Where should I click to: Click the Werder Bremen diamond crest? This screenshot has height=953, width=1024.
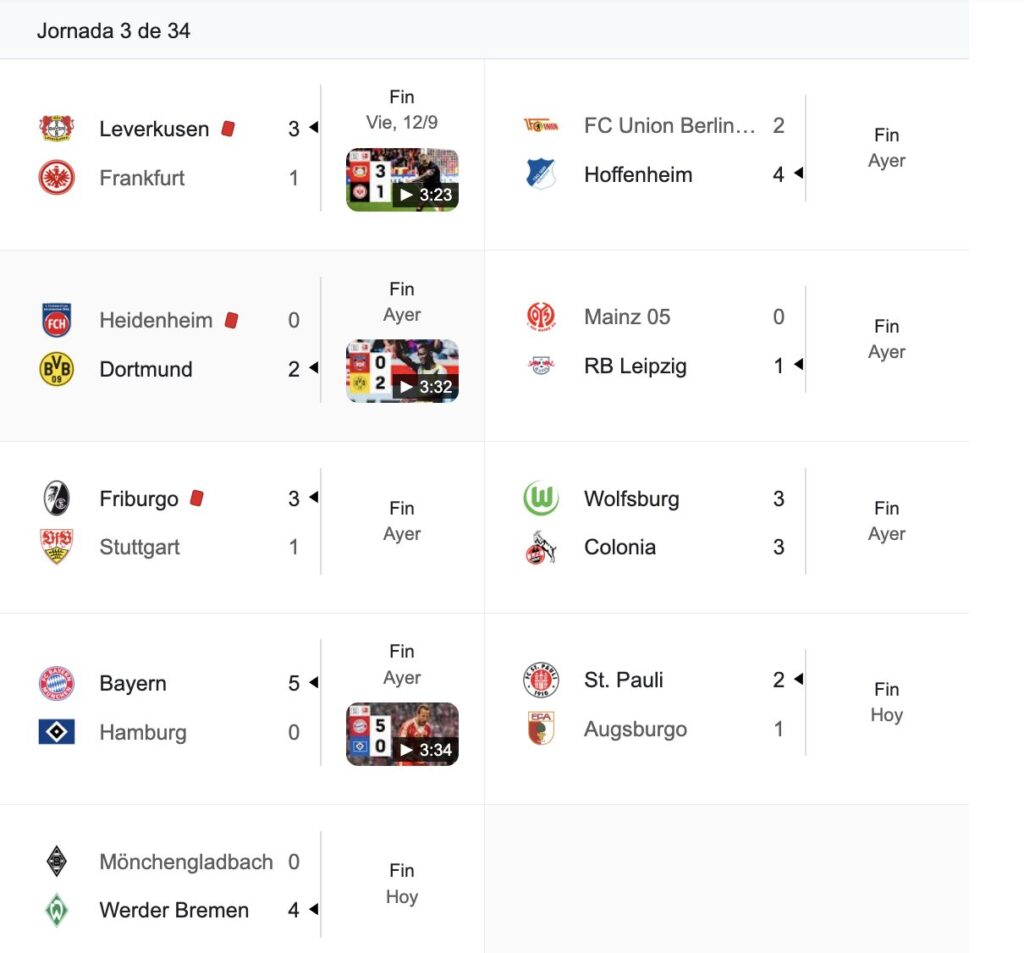coord(56,910)
